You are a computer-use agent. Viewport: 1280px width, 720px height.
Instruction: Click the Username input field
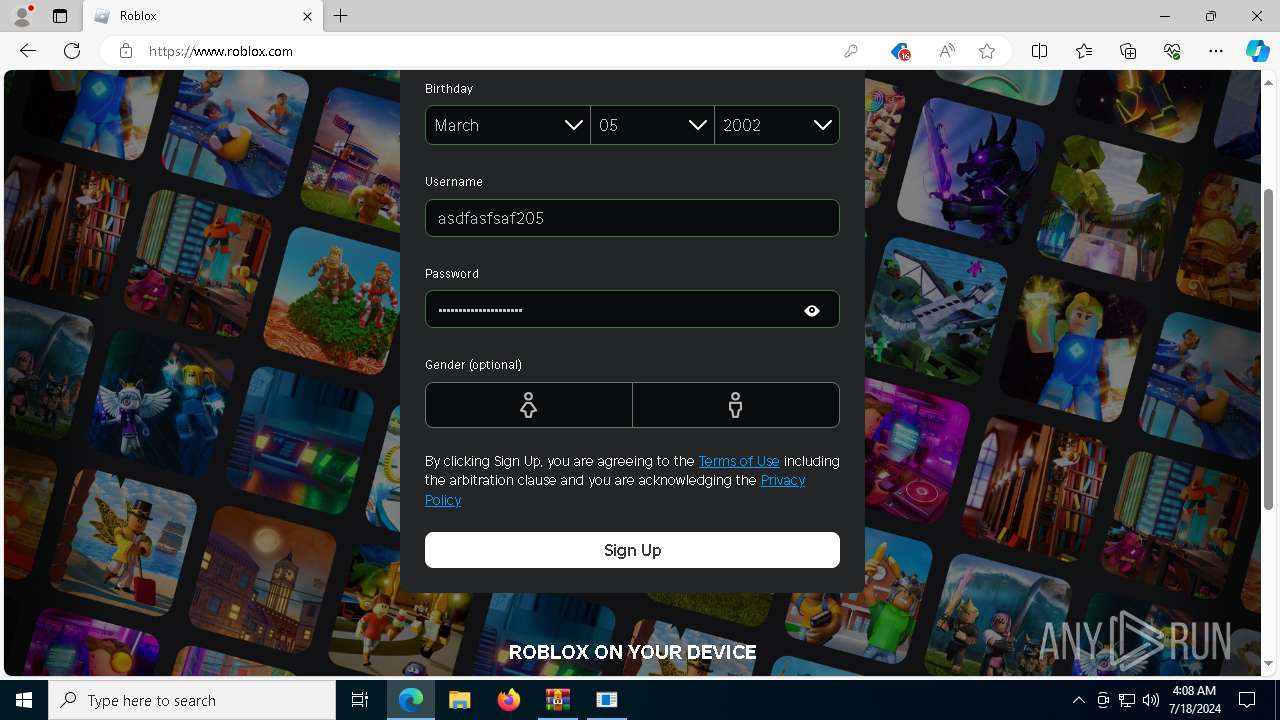632,218
